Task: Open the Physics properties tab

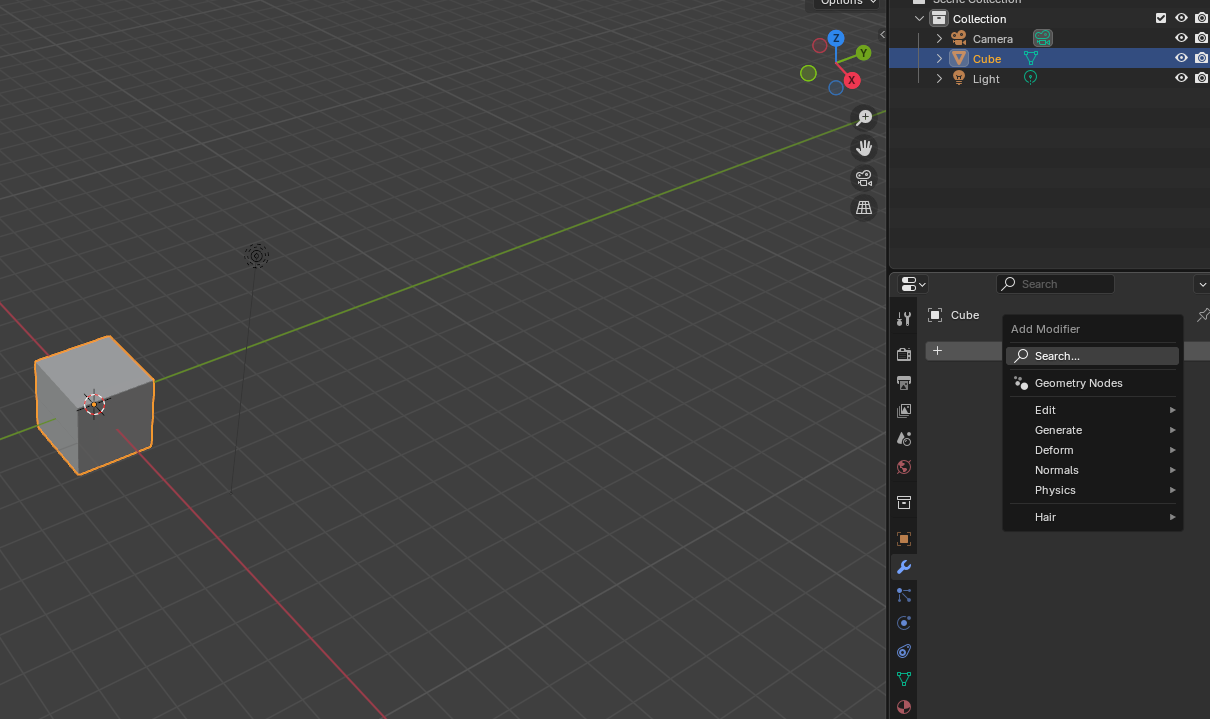Action: (x=904, y=623)
